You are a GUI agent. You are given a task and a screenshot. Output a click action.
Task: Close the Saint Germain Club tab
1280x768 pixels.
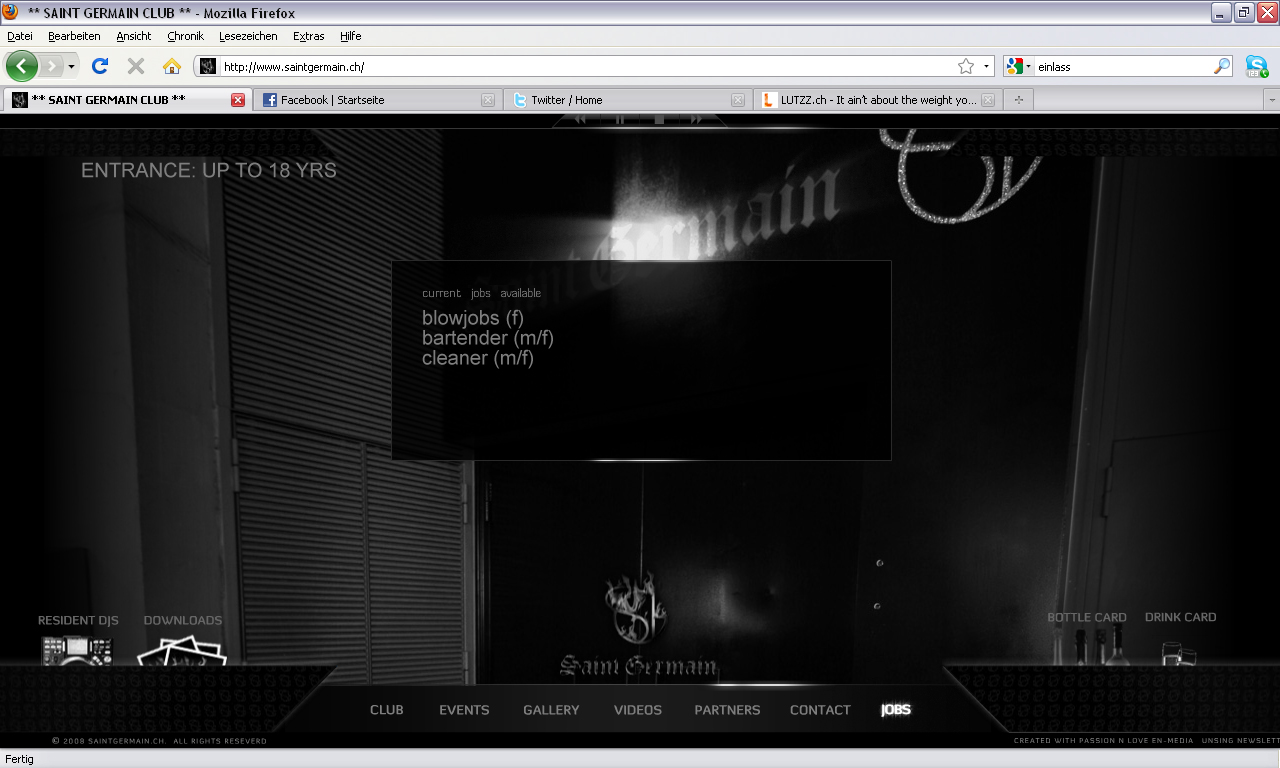(x=238, y=100)
